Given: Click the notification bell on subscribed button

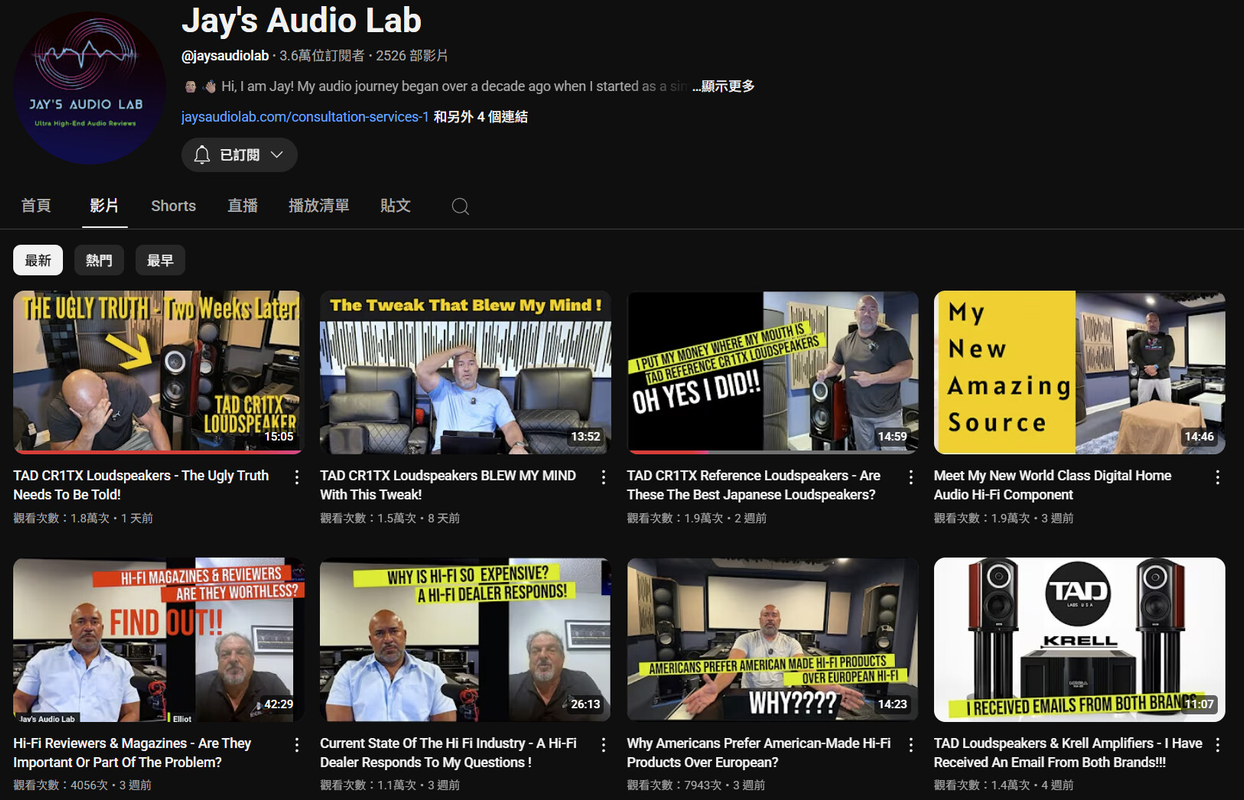Looking at the screenshot, I should [202, 155].
